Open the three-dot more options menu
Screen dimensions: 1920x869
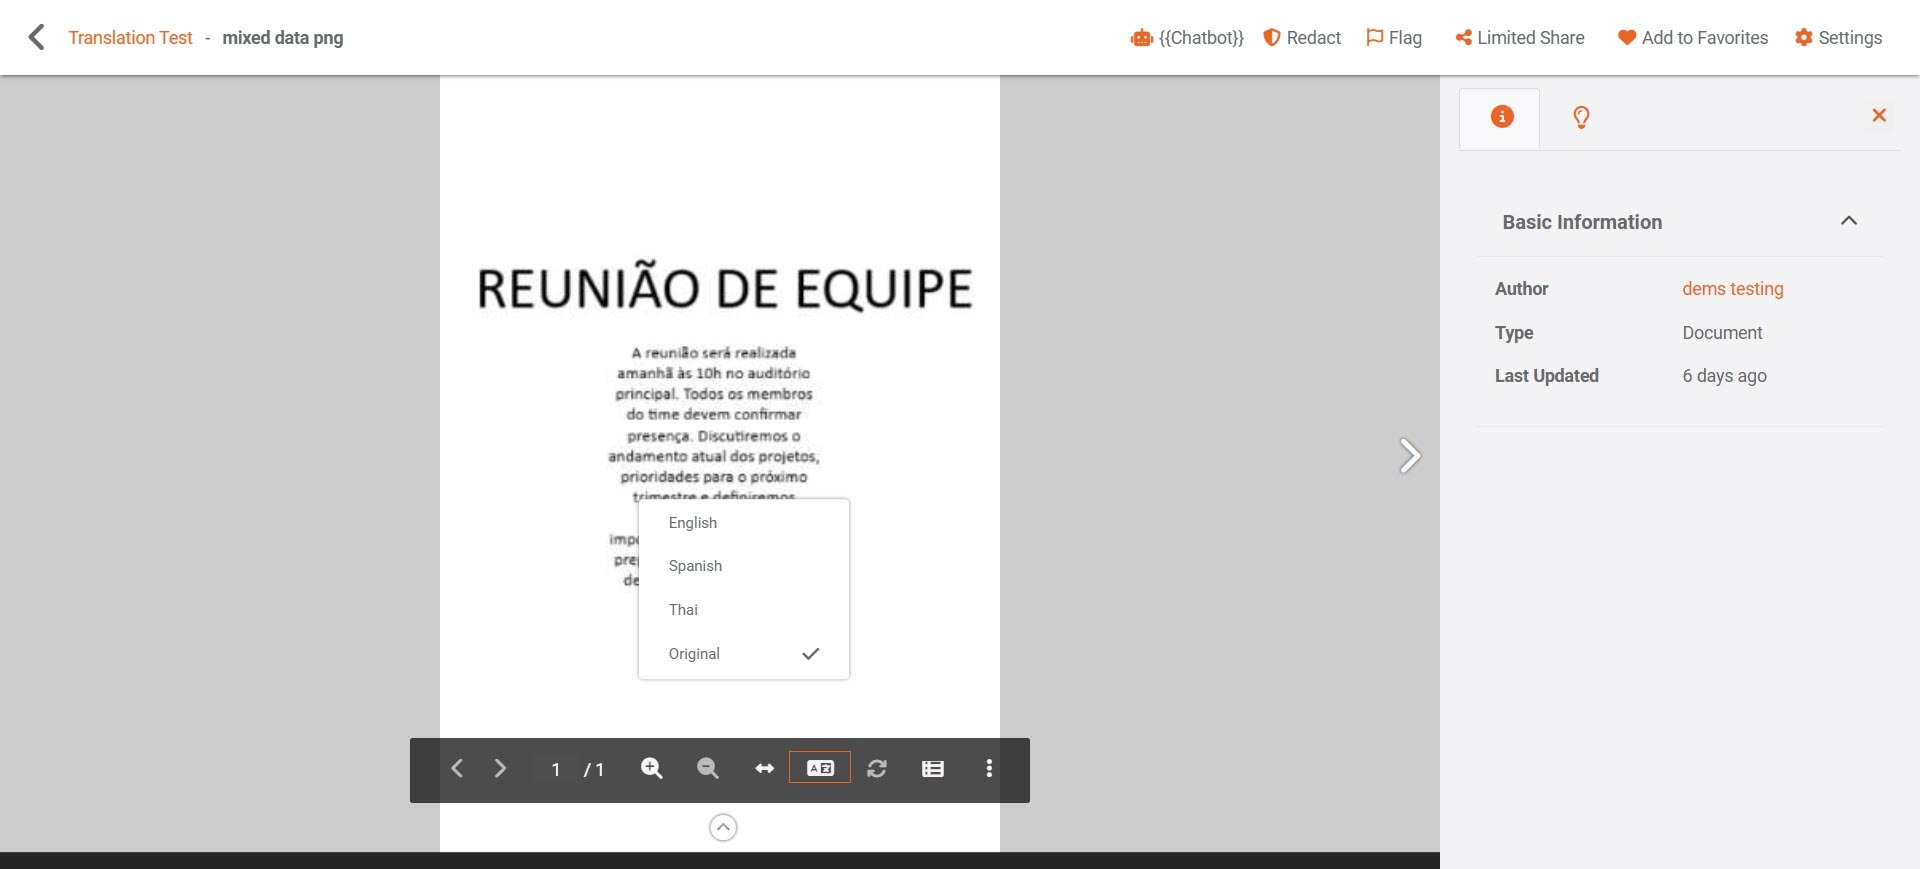[x=989, y=768]
